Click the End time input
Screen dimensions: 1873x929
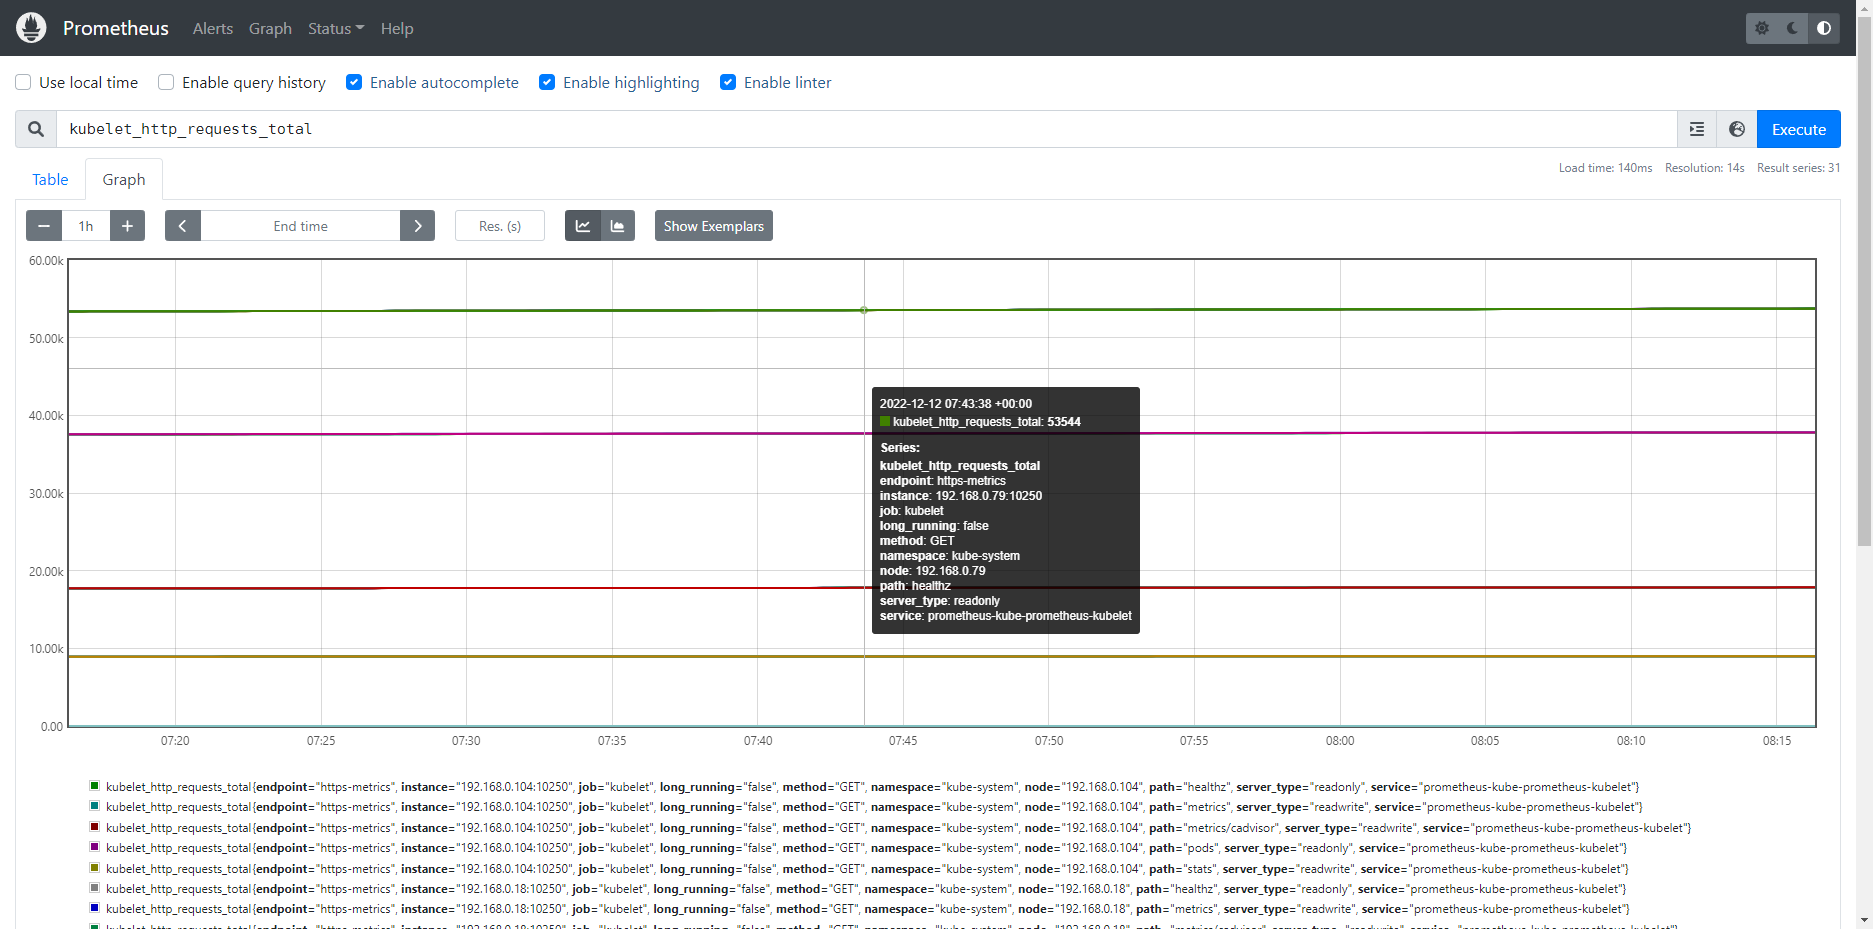pyautogui.click(x=300, y=226)
